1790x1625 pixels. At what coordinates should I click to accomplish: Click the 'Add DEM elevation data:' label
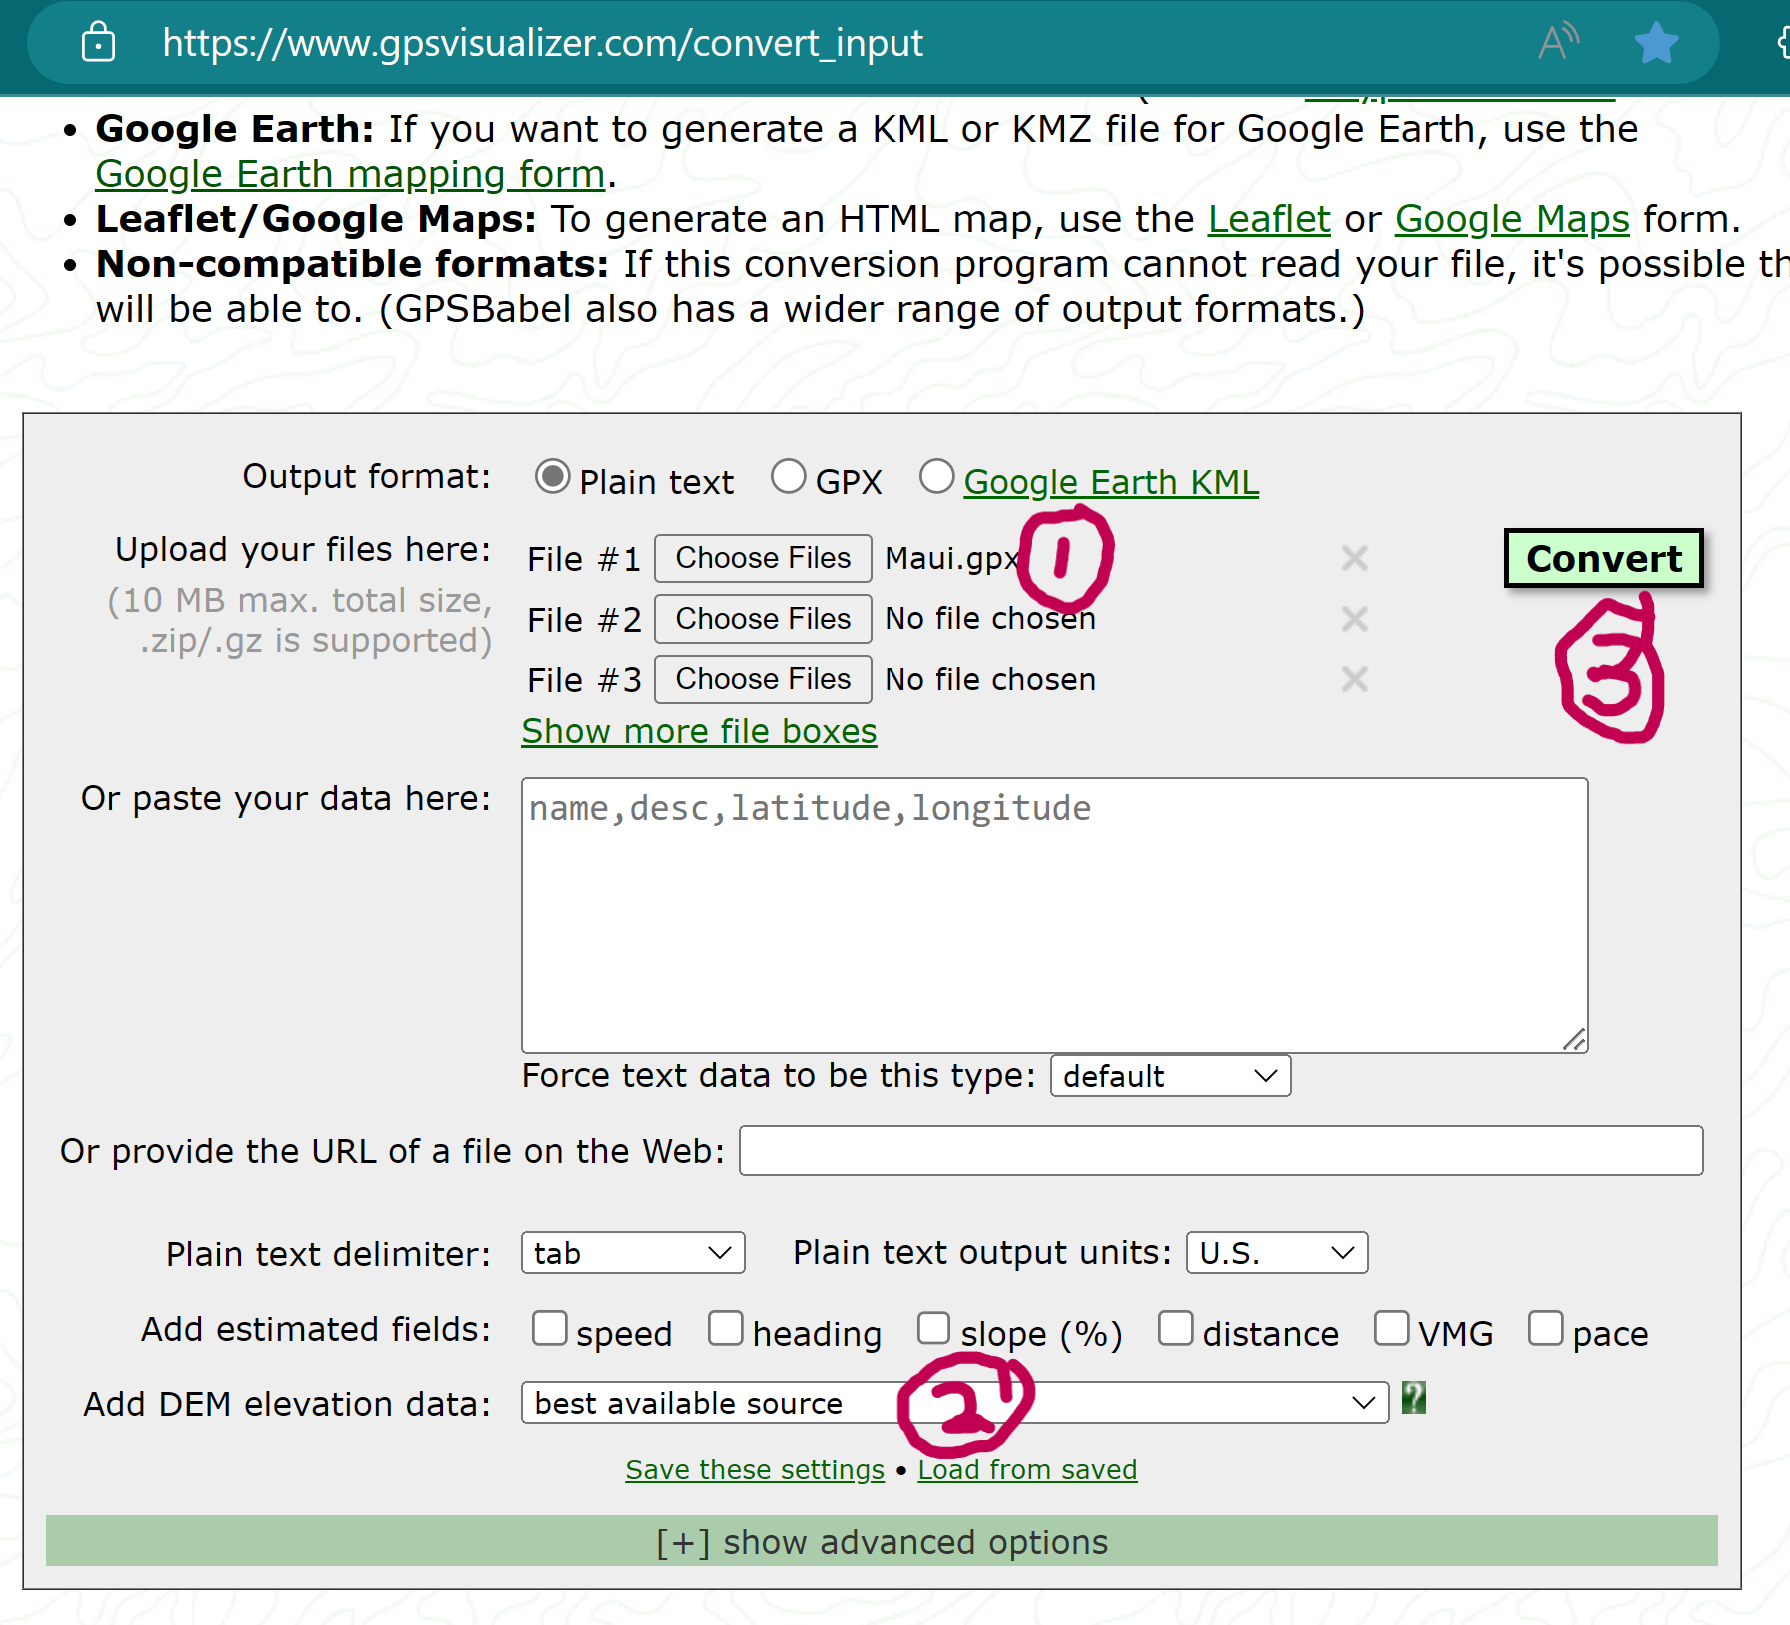tap(287, 1404)
